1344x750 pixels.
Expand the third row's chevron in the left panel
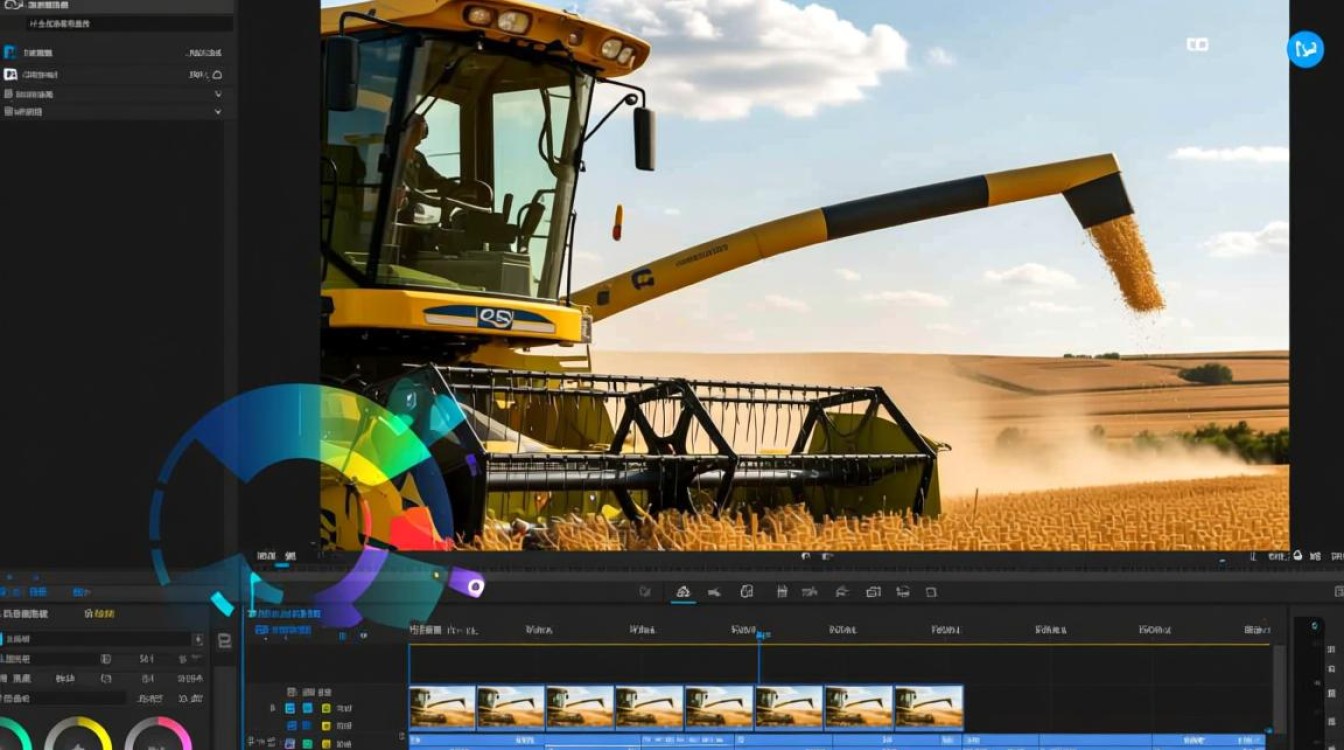[218, 94]
